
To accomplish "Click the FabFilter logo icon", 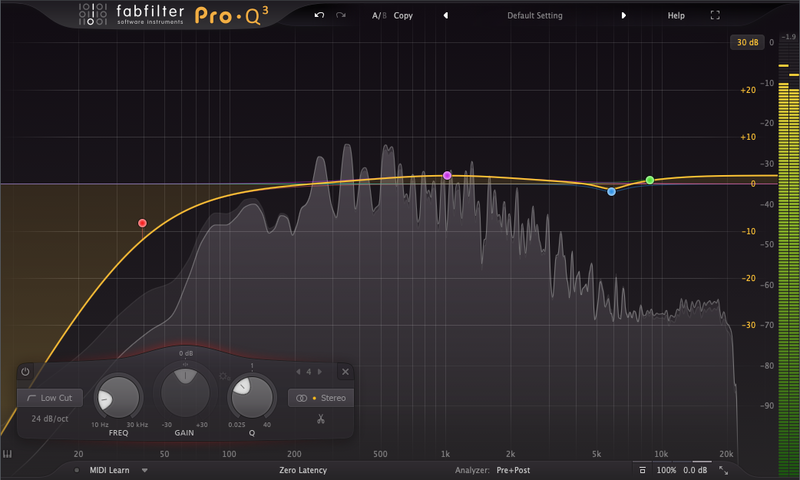I will 92,14.
